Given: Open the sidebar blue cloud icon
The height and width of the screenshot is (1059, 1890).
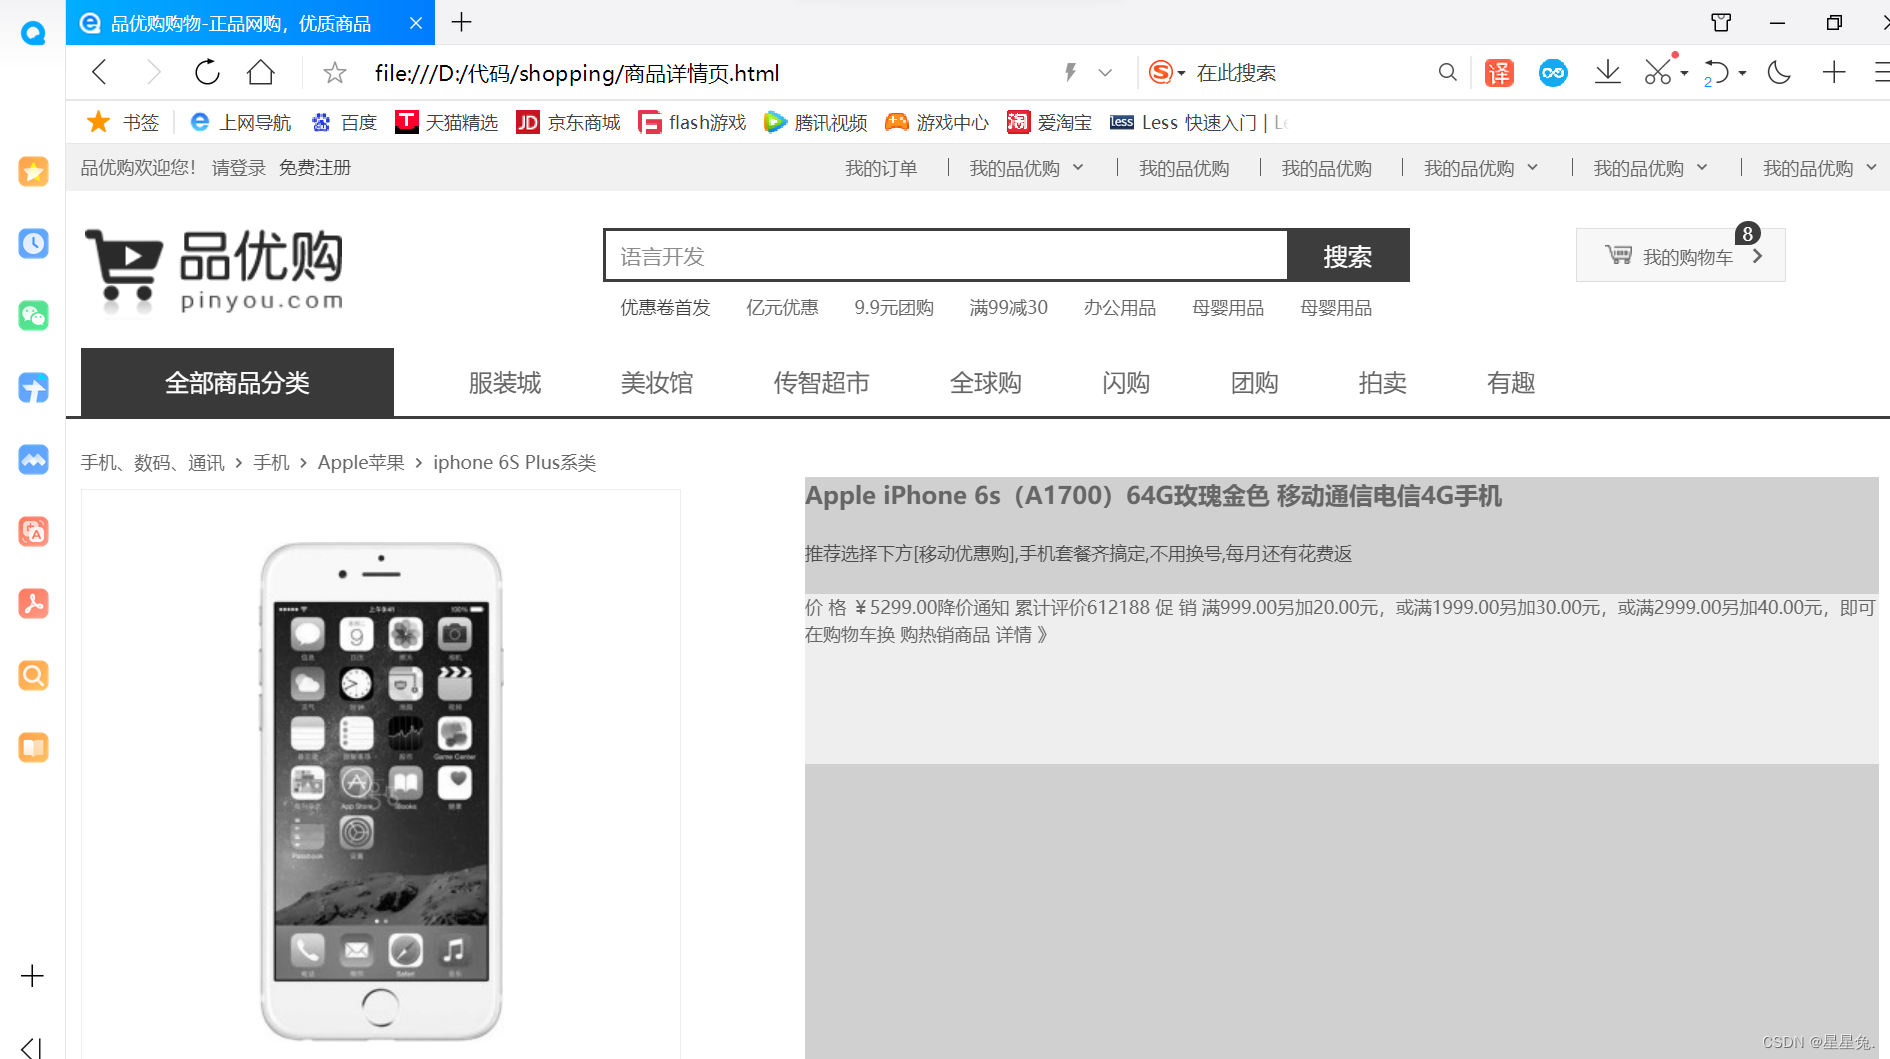Looking at the screenshot, I should (33, 459).
